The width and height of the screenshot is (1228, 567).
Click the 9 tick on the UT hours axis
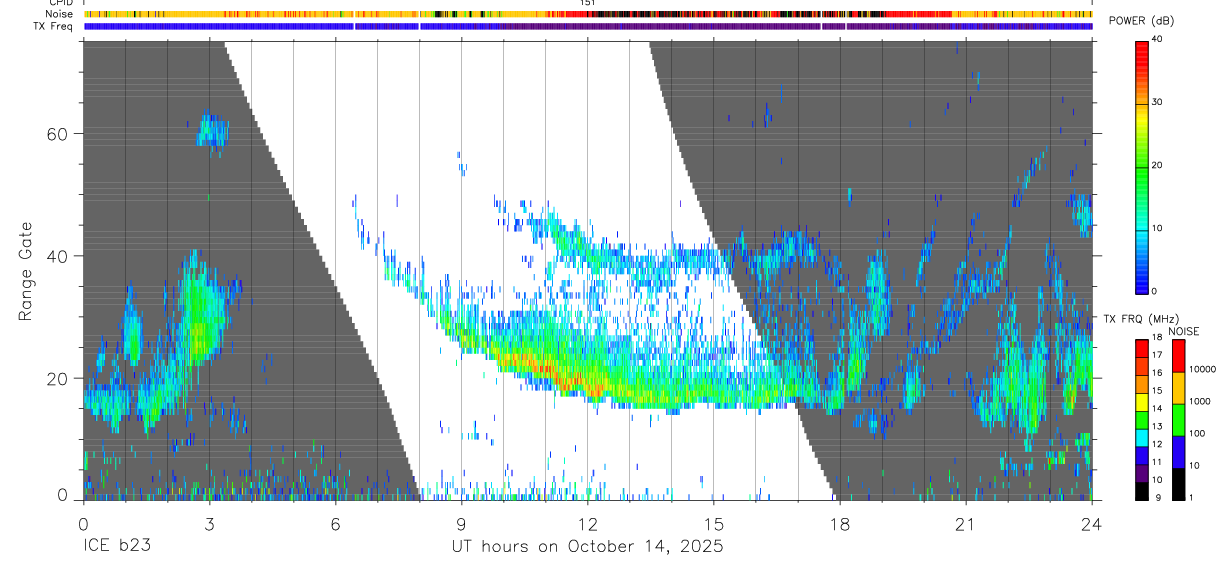click(x=461, y=523)
